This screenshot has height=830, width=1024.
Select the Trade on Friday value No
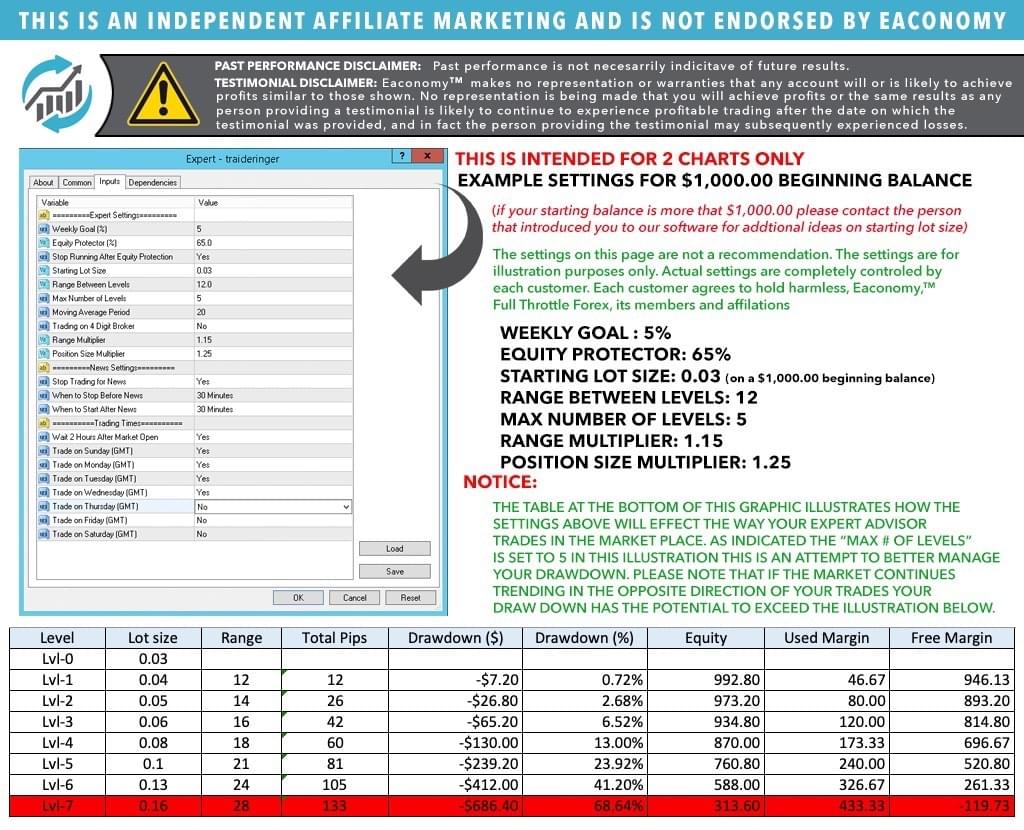(x=273, y=520)
